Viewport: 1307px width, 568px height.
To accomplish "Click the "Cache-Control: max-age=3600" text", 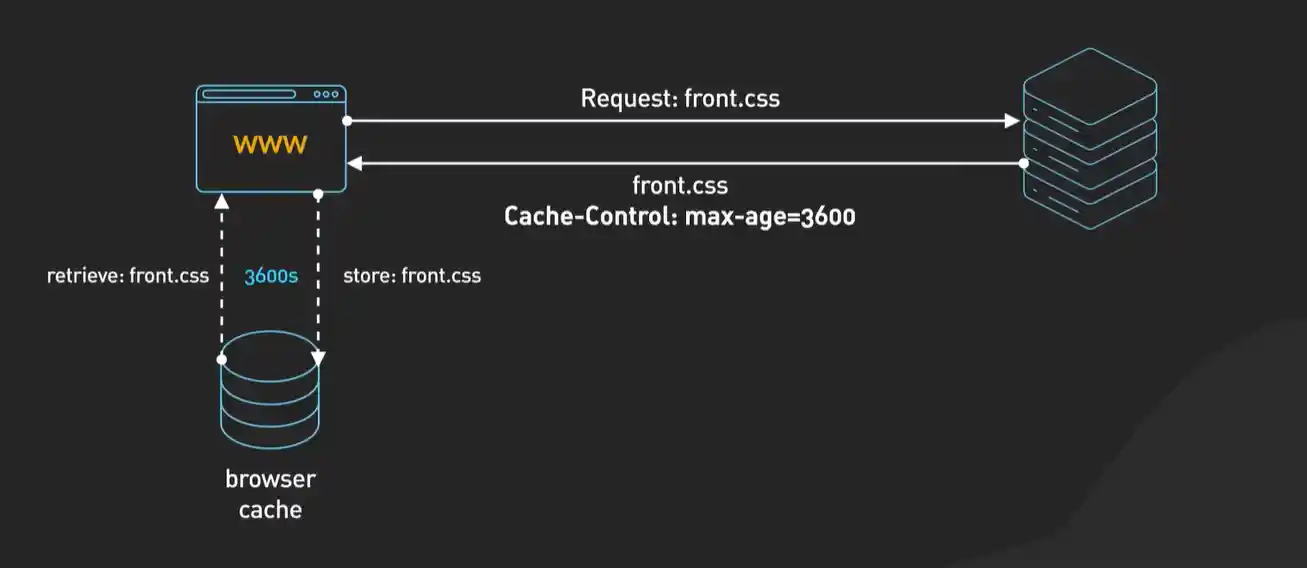I will pos(679,216).
